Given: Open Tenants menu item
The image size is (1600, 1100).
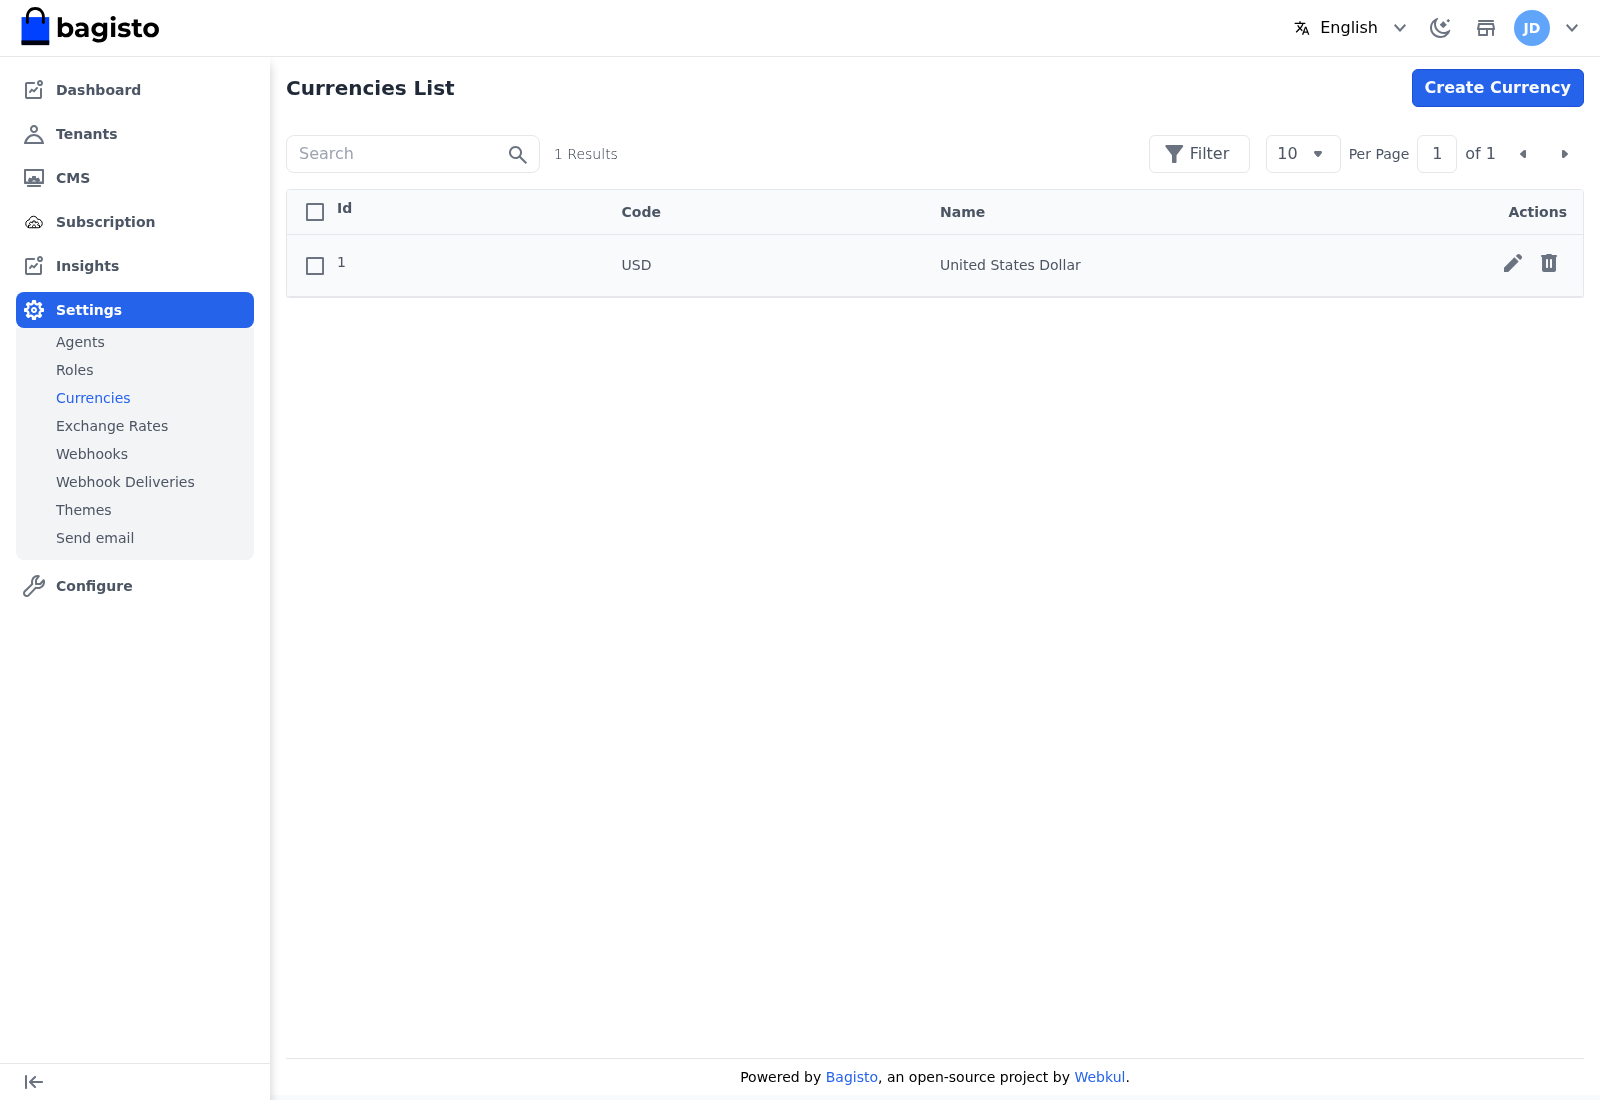Looking at the screenshot, I should pos(135,134).
